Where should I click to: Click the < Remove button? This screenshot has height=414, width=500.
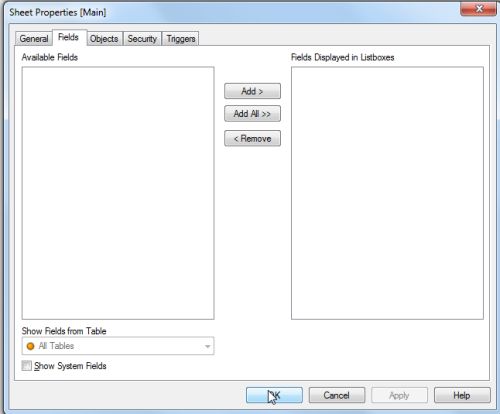[252, 138]
